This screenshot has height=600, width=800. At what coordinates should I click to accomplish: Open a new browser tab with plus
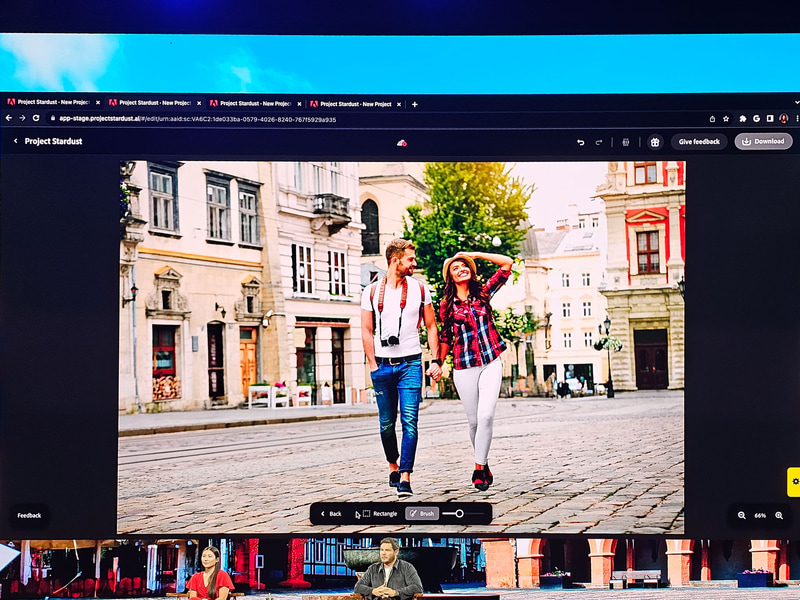415,104
